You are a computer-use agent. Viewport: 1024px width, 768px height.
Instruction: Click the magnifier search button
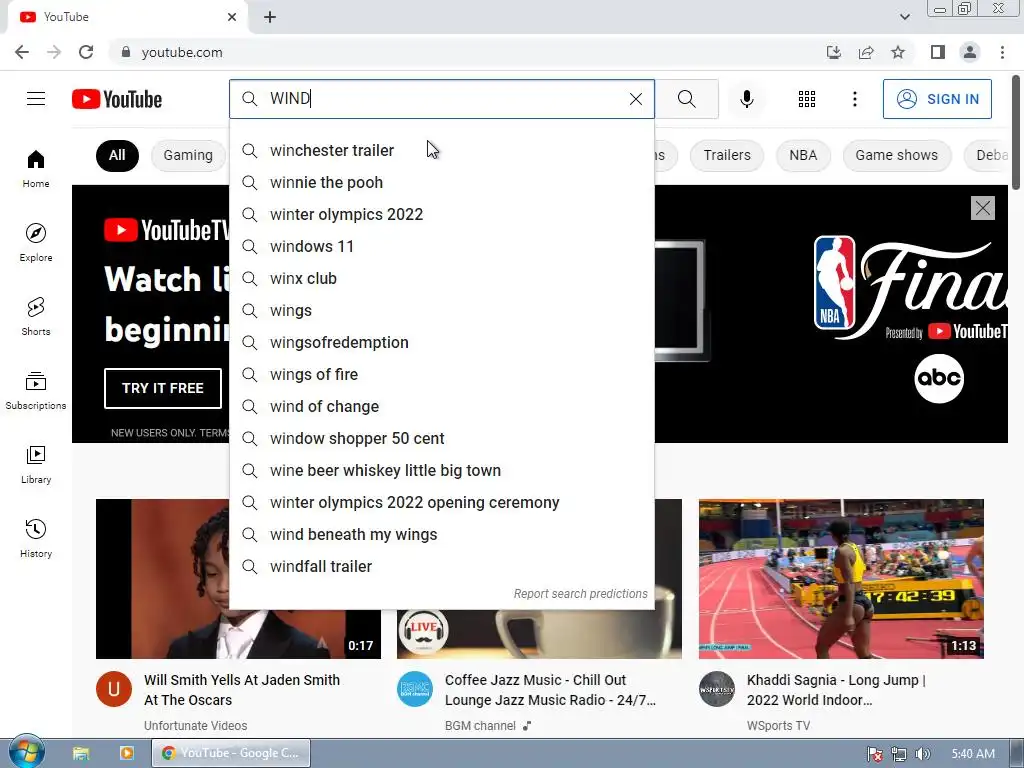pos(686,99)
